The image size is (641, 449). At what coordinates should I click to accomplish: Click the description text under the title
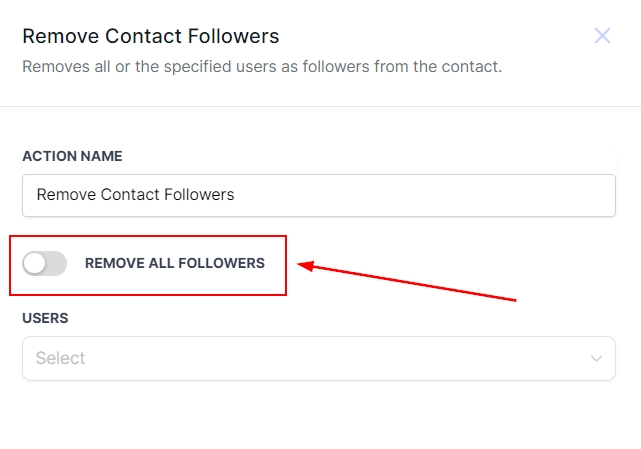click(262, 67)
